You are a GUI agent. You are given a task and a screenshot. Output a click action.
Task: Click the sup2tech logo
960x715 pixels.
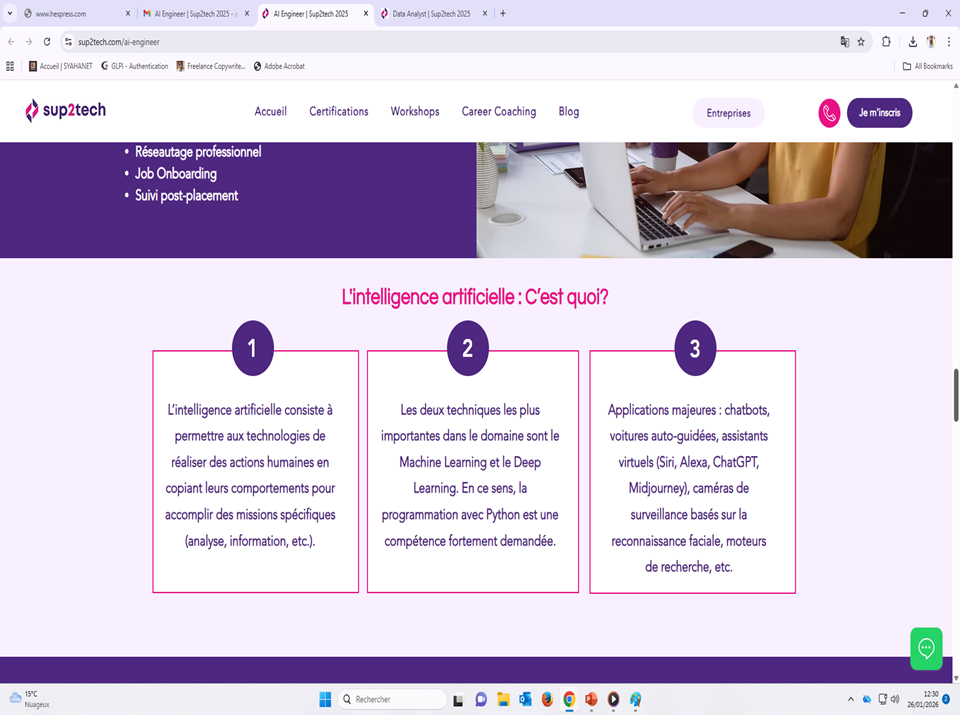(65, 111)
